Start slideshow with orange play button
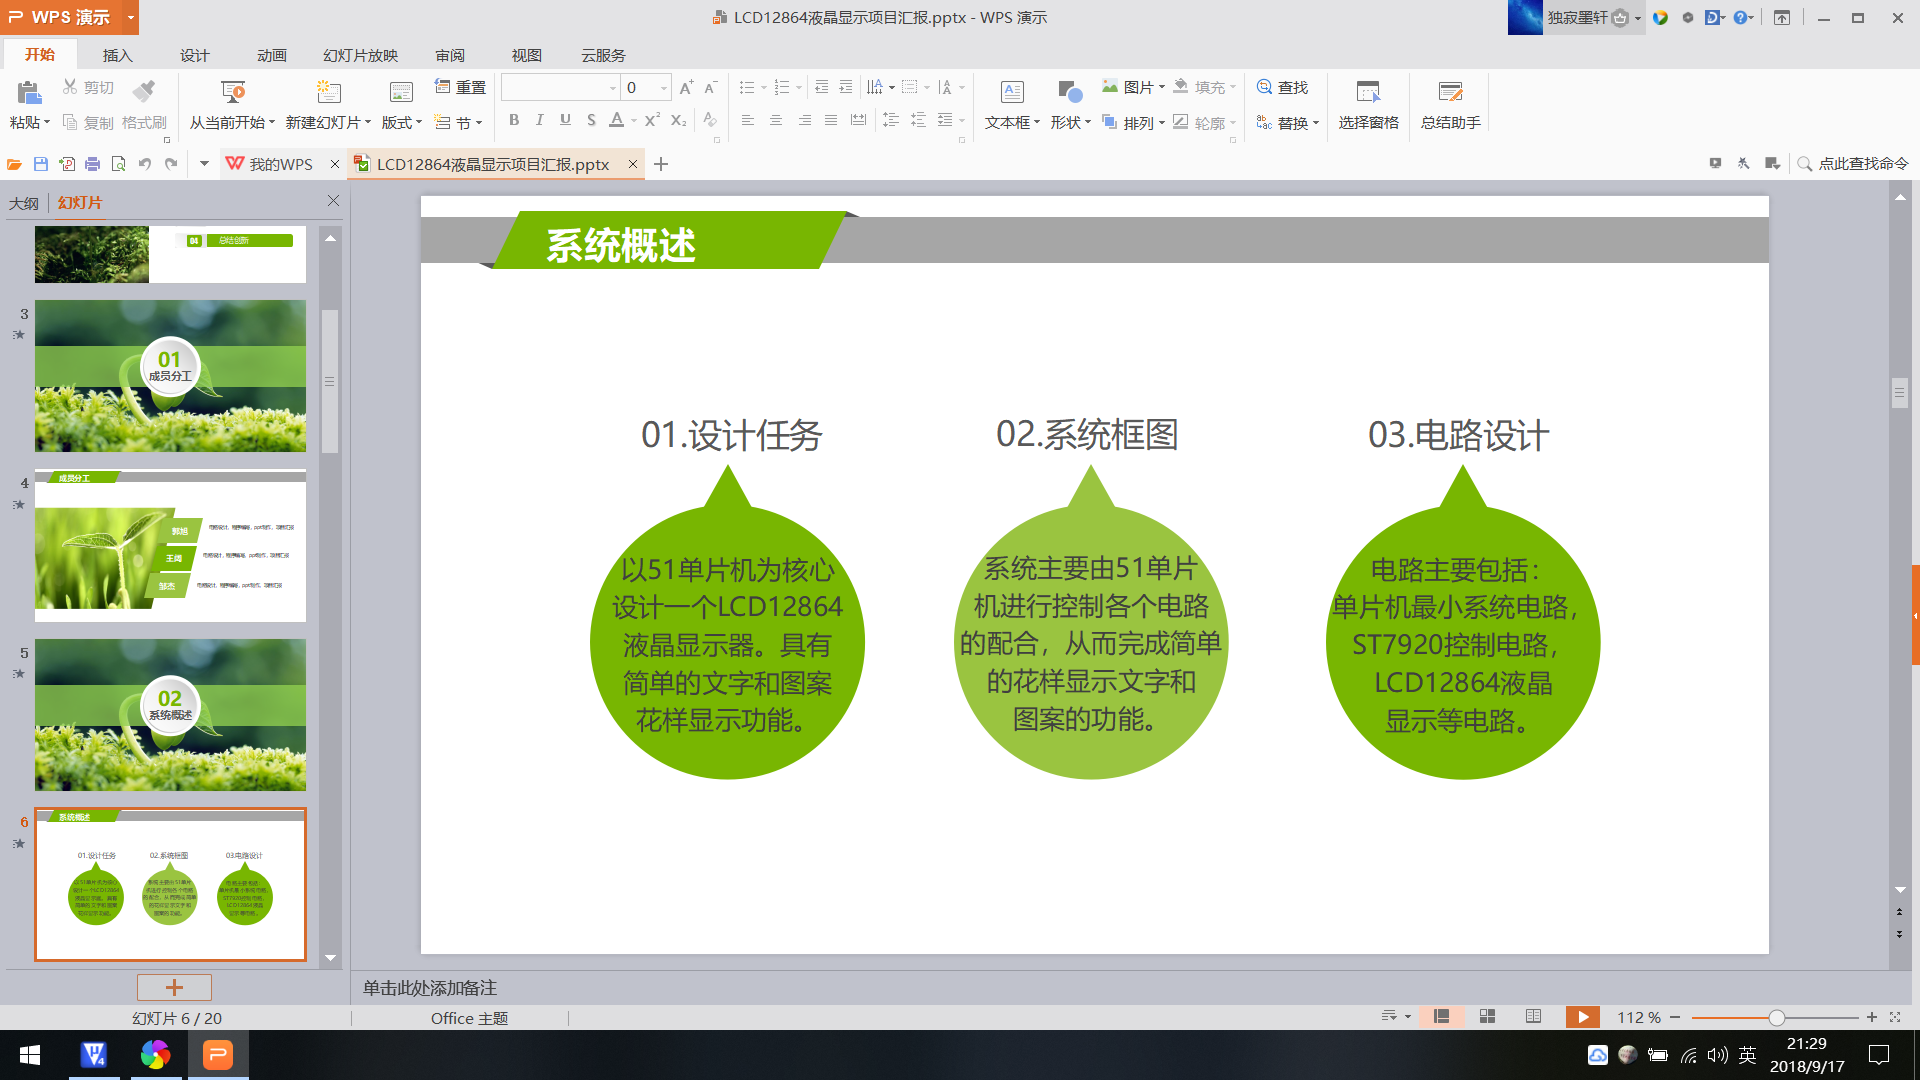The image size is (1920, 1080). pyautogui.click(x=1582, y=1017)
